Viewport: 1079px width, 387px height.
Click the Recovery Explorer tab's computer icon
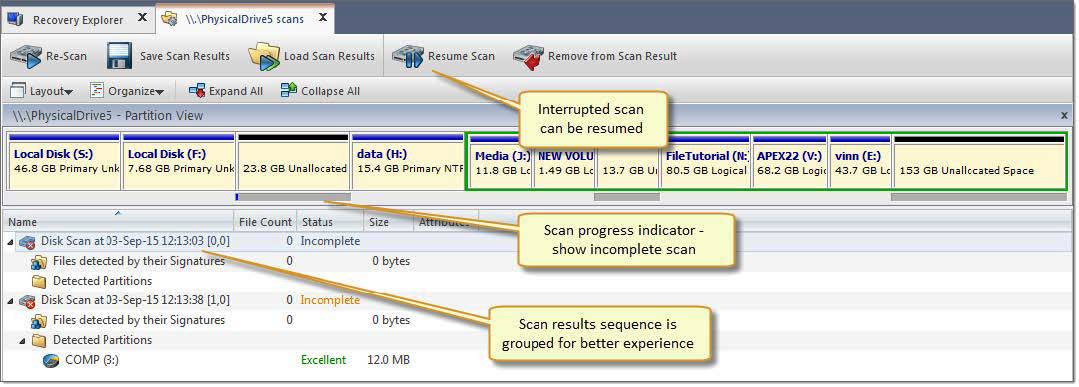point(16,19)
